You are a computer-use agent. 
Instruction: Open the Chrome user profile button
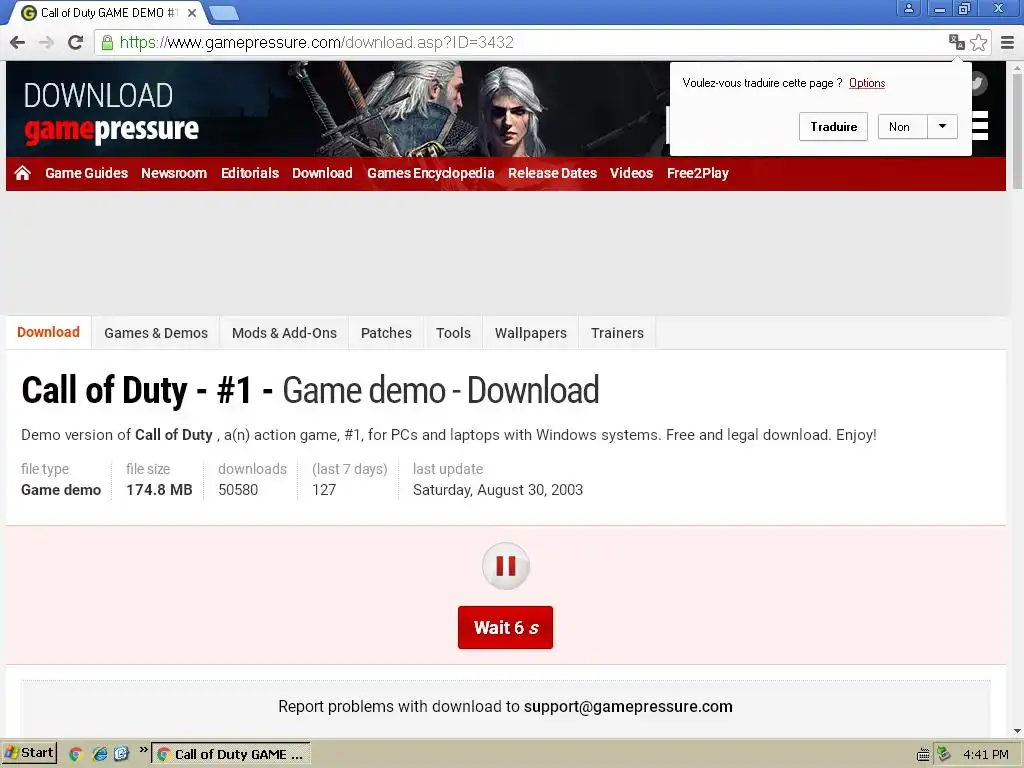point(908,8)
